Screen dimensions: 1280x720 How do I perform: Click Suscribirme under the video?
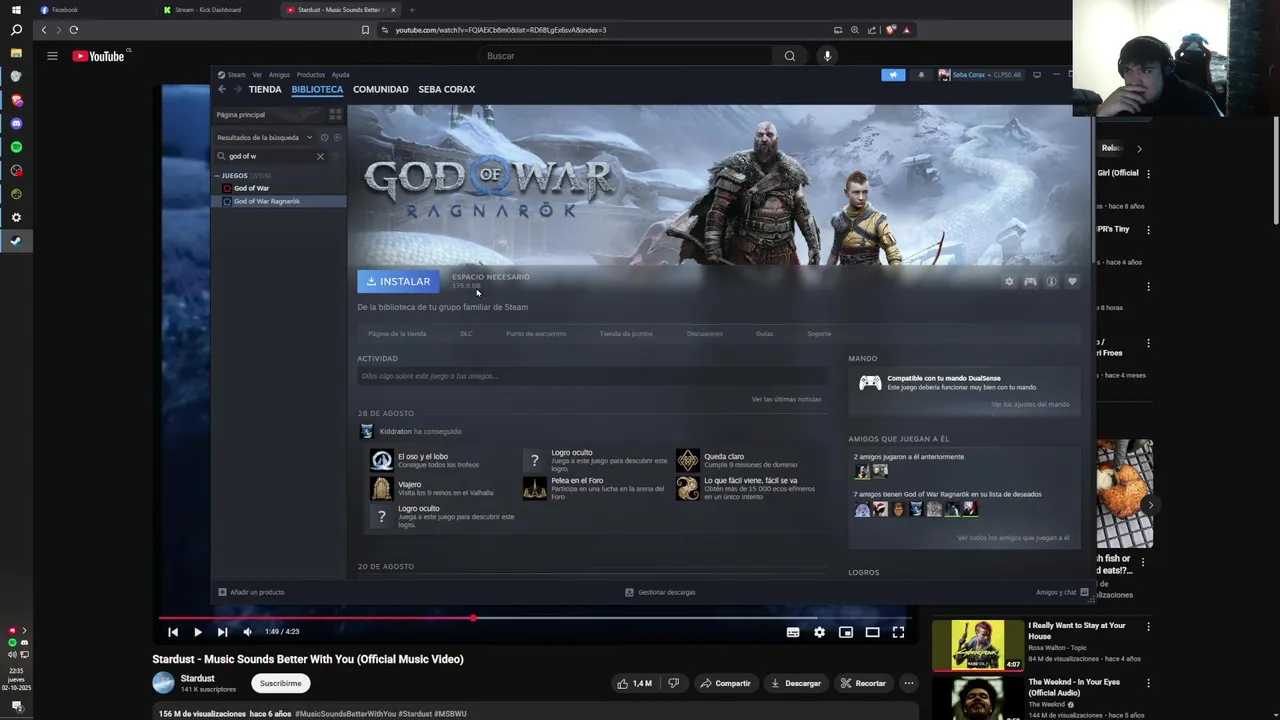[x=280, y=683]
